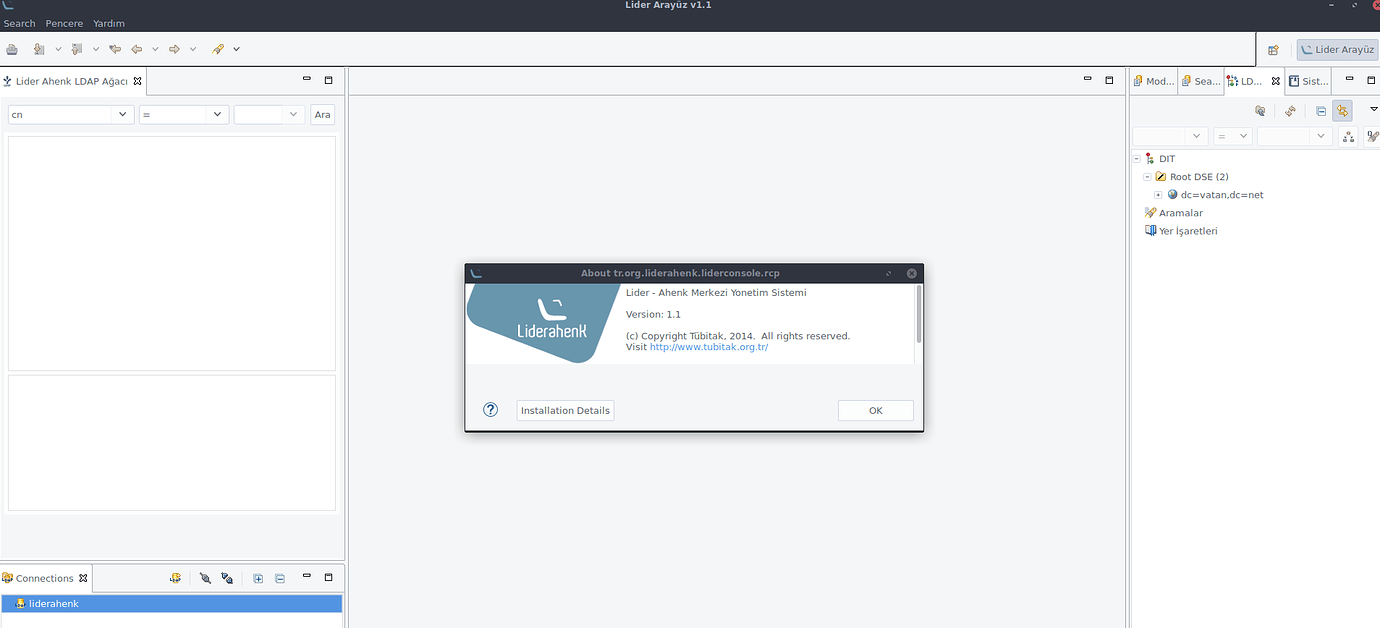Click the previous annotation up-arrow icon

click(77, 49)
